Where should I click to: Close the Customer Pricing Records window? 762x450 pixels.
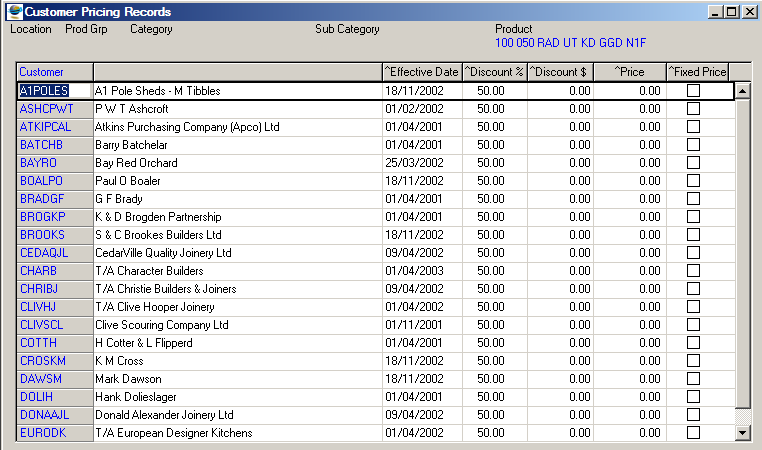click(x=749, y=12)
